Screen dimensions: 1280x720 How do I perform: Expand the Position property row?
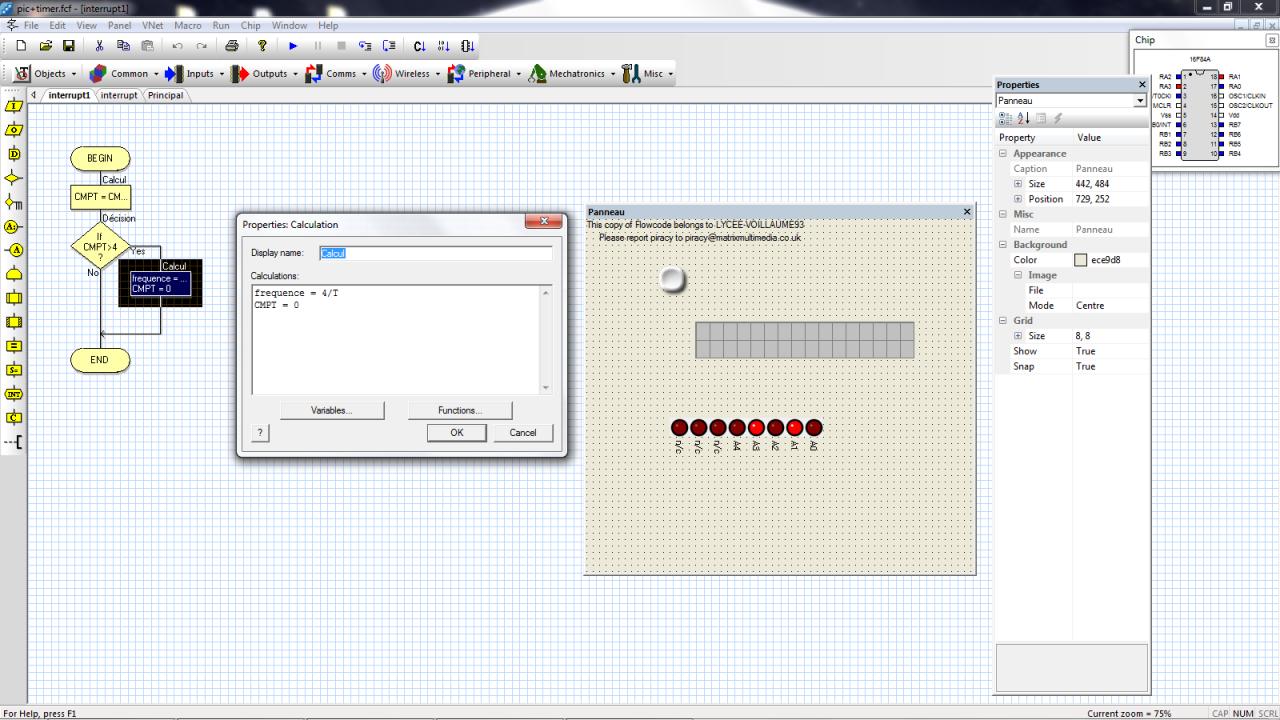tap(1018, 199)
